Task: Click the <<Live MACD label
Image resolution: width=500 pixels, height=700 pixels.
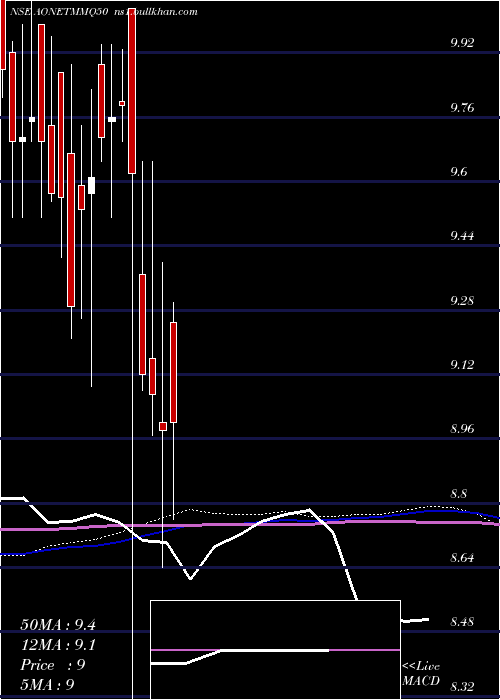Action: pyautogui.click(x=421, y=673)
